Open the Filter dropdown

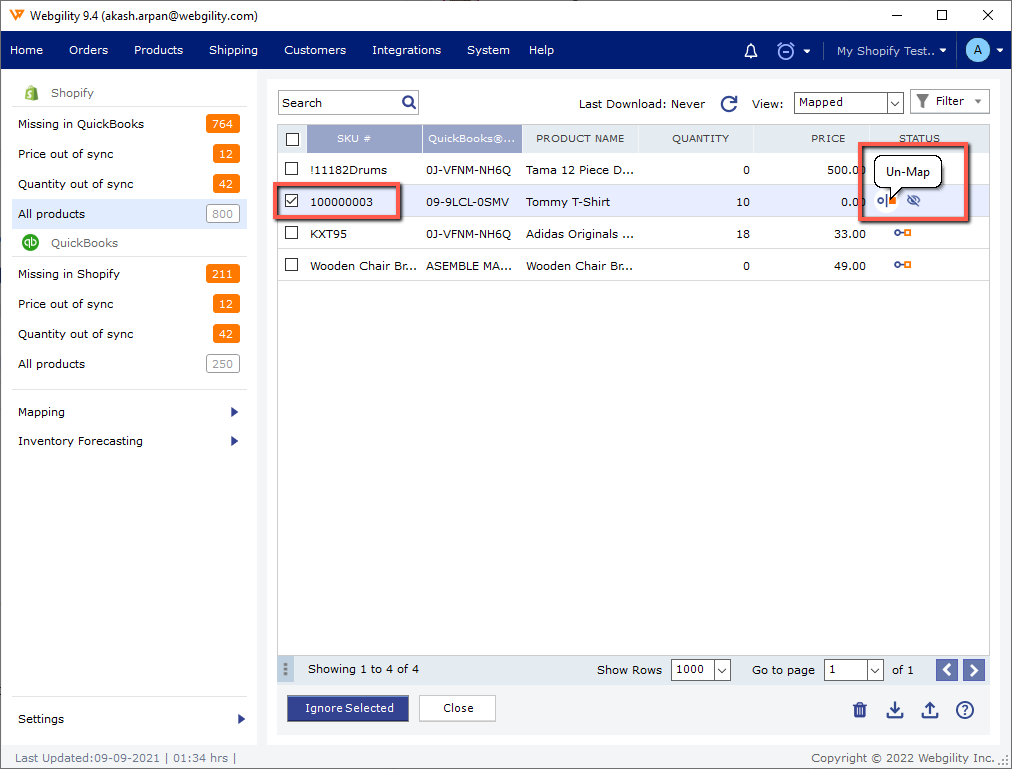949,101
